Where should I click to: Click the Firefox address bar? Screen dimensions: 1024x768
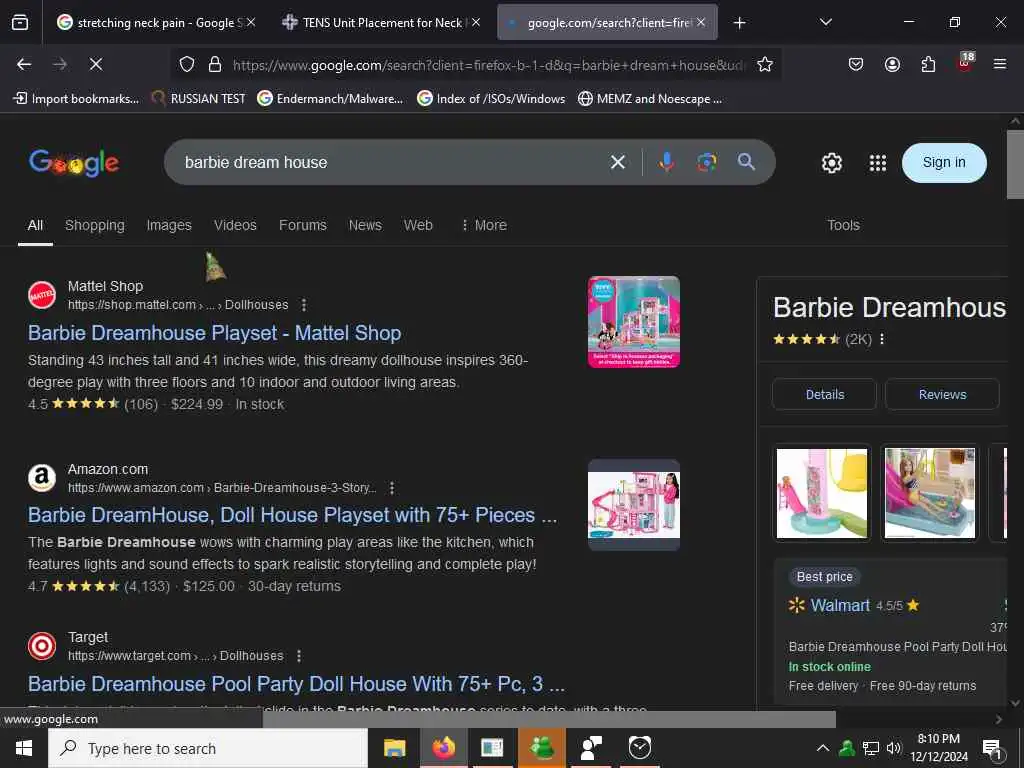(x=488, y=65)
